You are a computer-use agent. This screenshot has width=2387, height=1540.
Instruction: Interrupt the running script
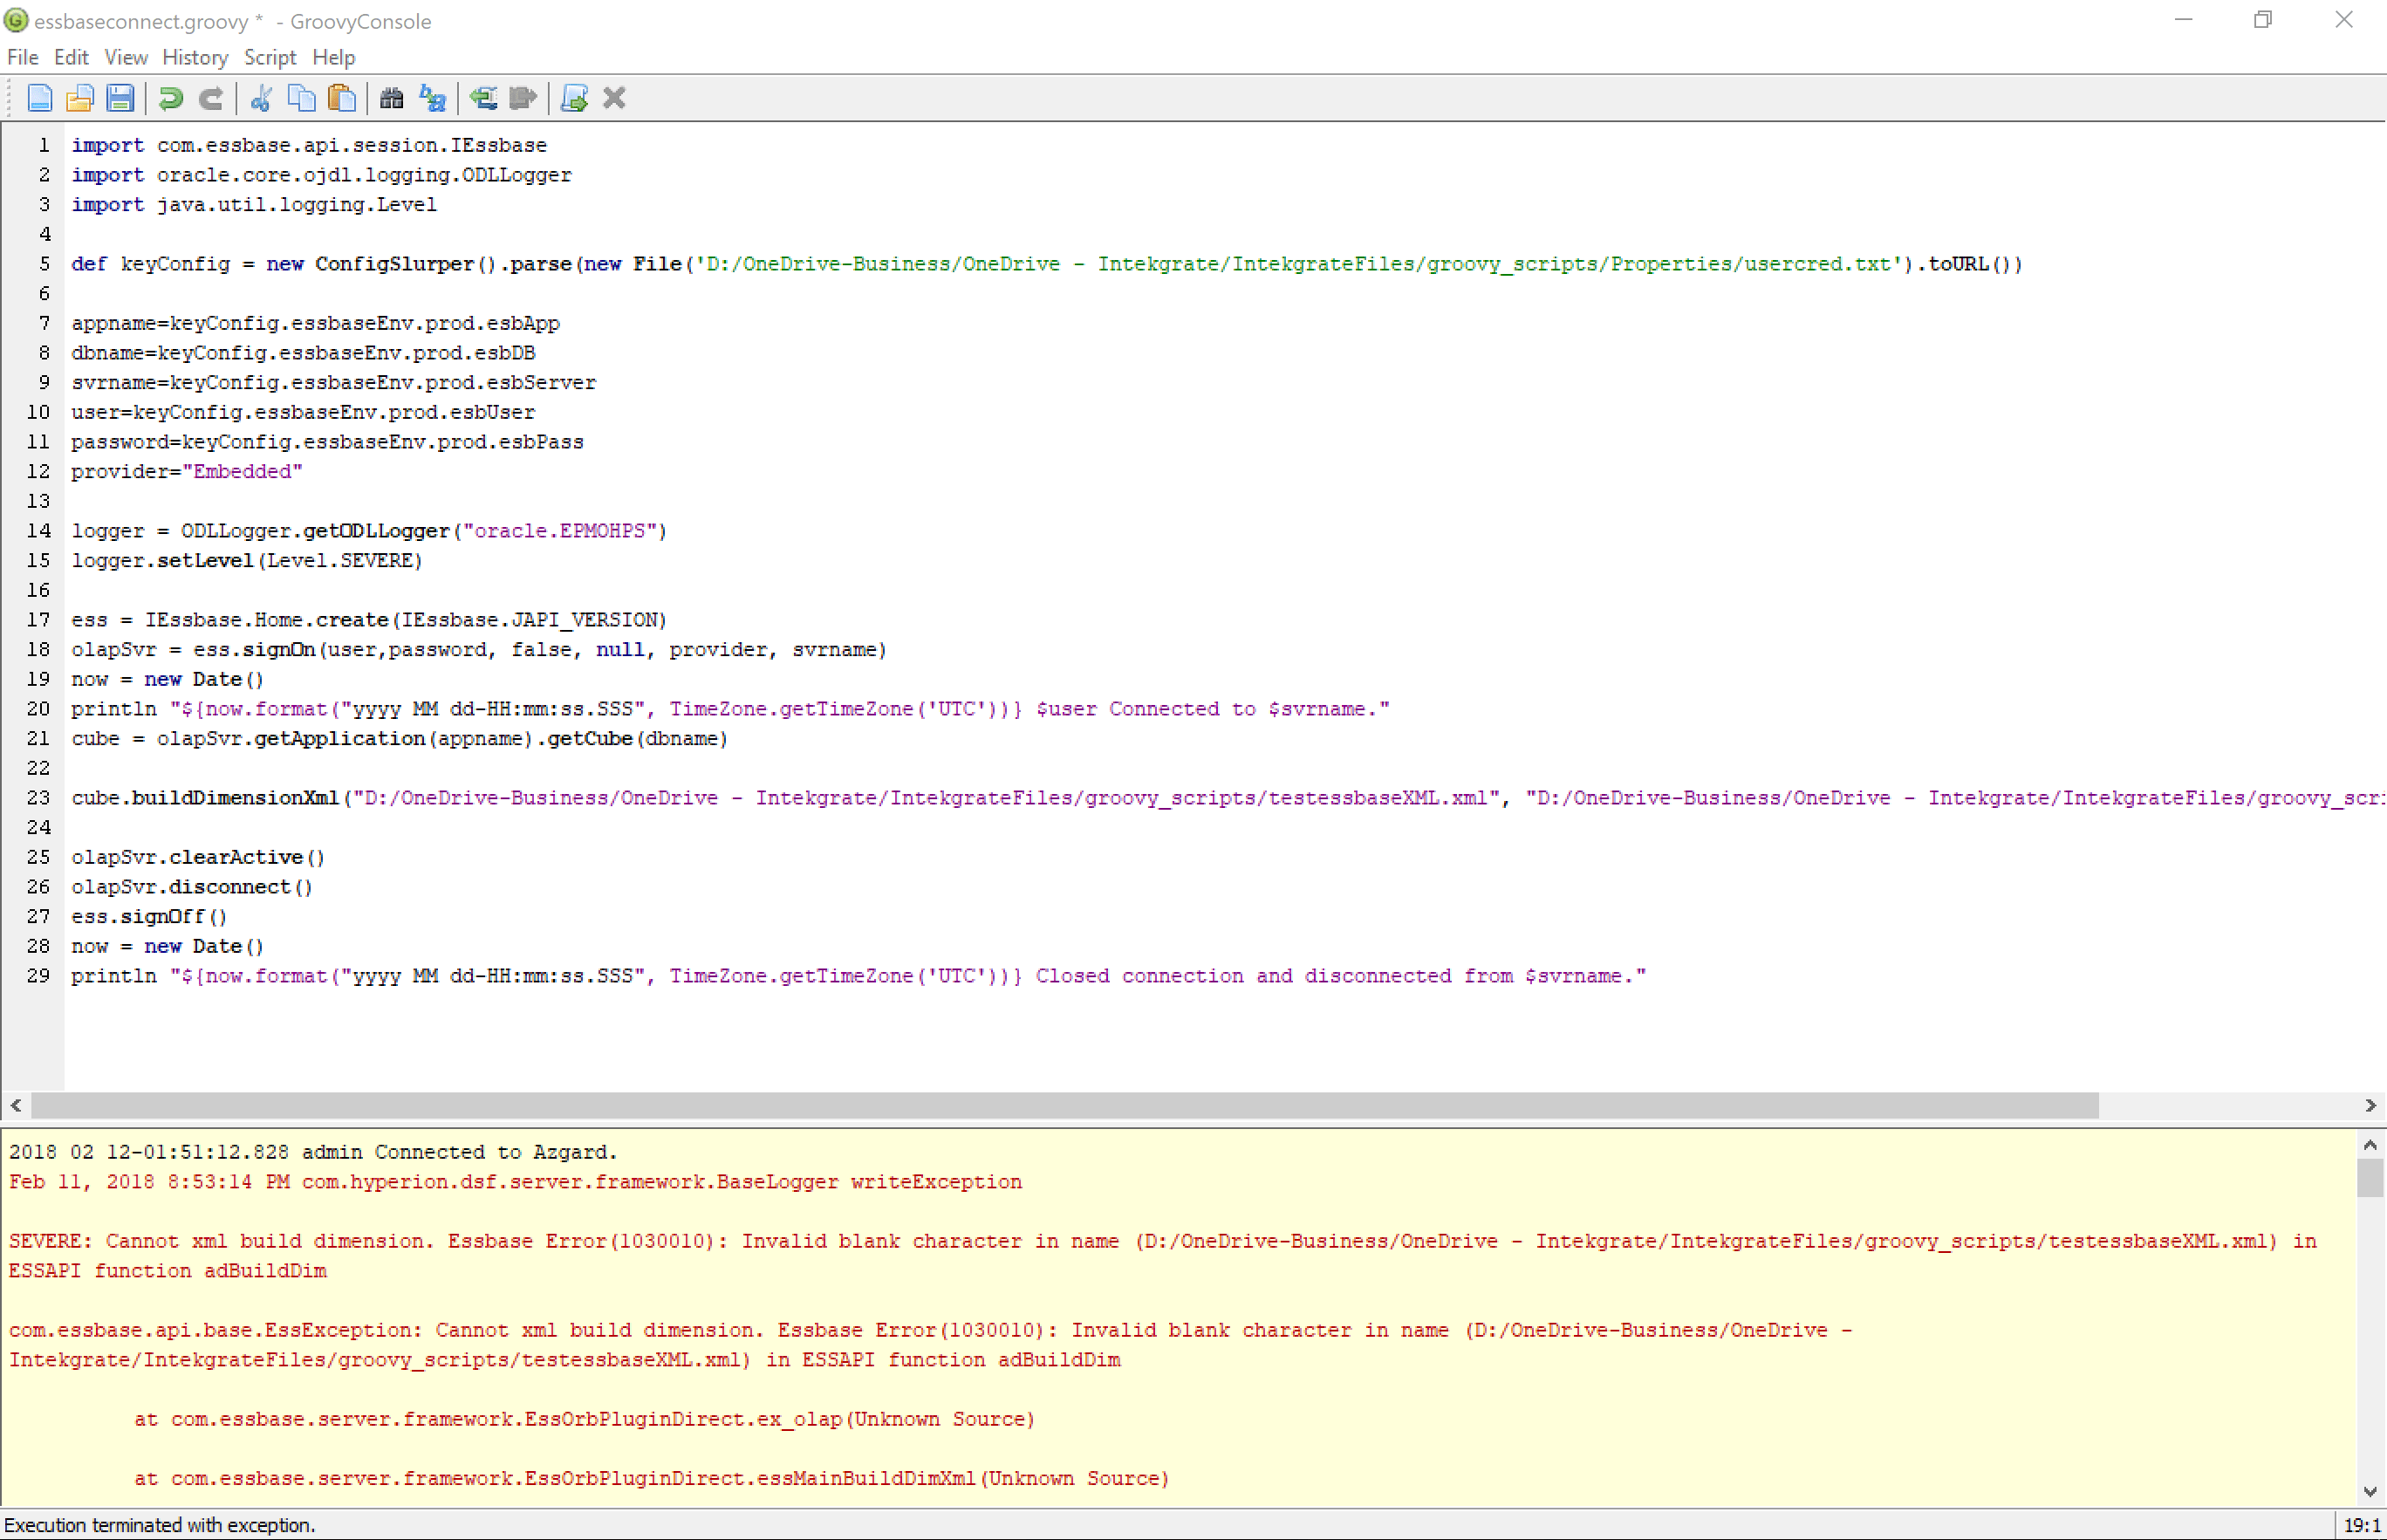[614, 97]
